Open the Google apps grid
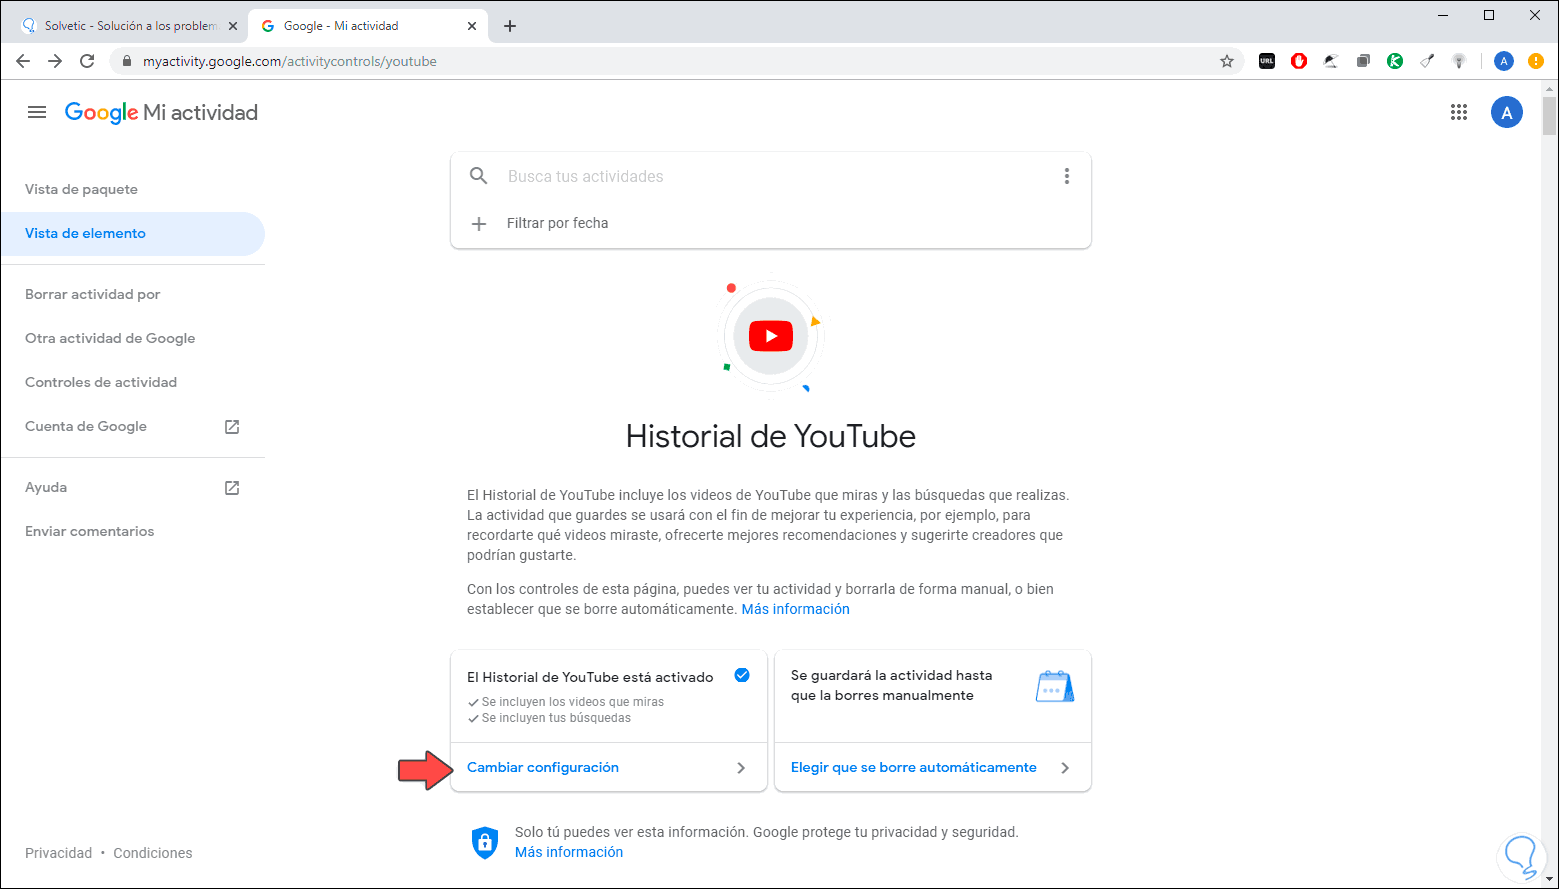Viewport: 1559px width, 889px height. [x=1459, y=112]
